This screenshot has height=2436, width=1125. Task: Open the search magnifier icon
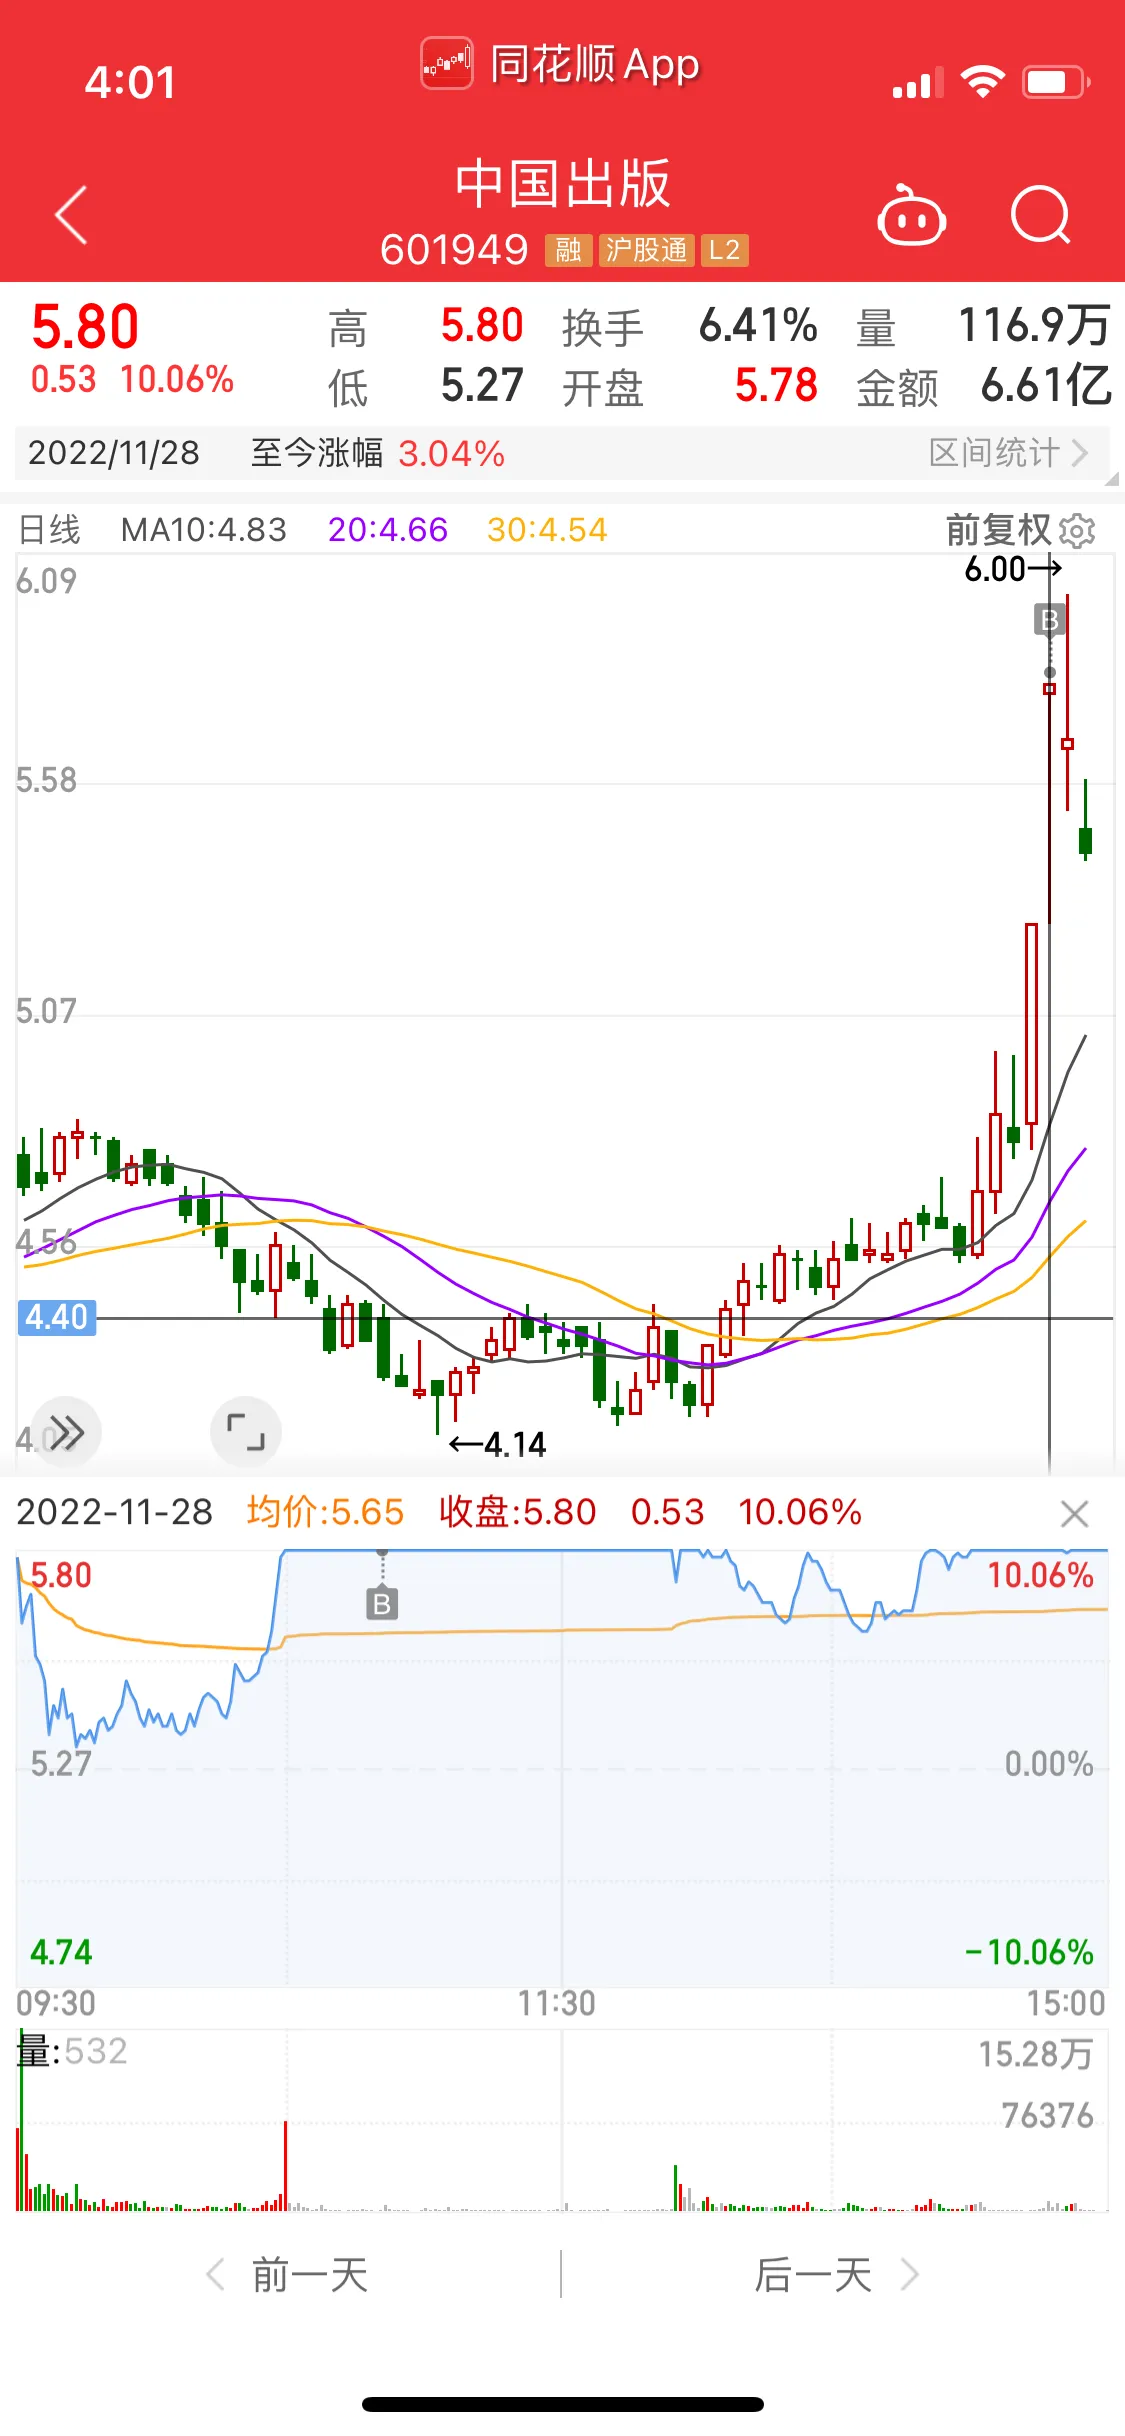click(x=1040, y=215)
